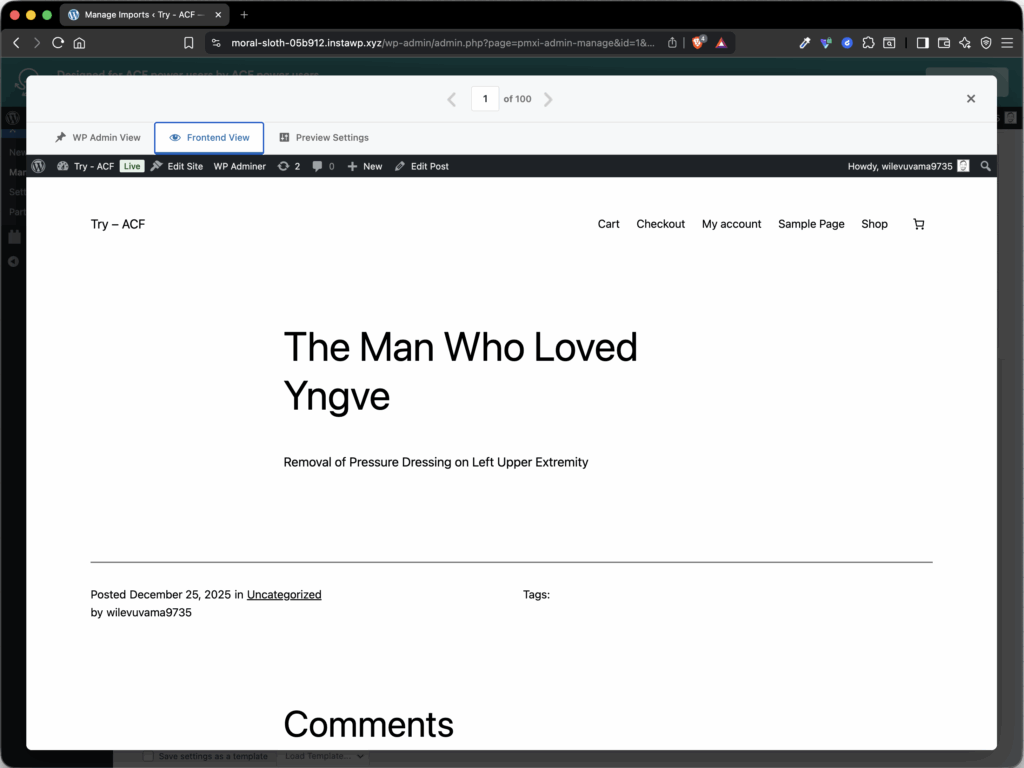
Task: Open the updates icon showing 2
Action: [x=289, y=167]
